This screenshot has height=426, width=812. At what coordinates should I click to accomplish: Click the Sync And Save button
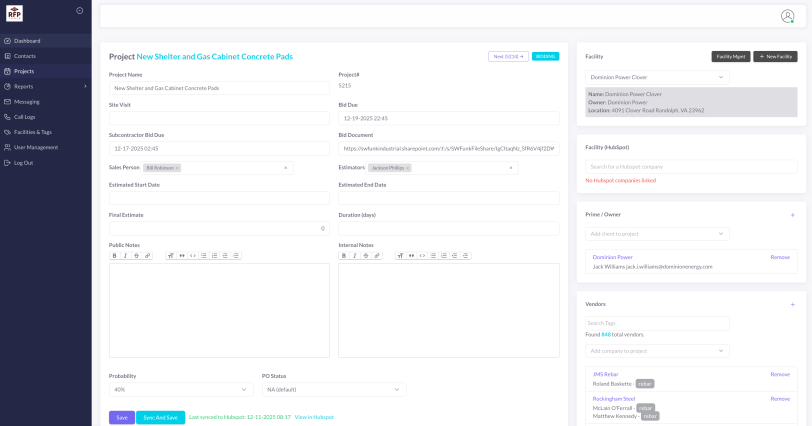pyautogui.click(x=161, y=418)
